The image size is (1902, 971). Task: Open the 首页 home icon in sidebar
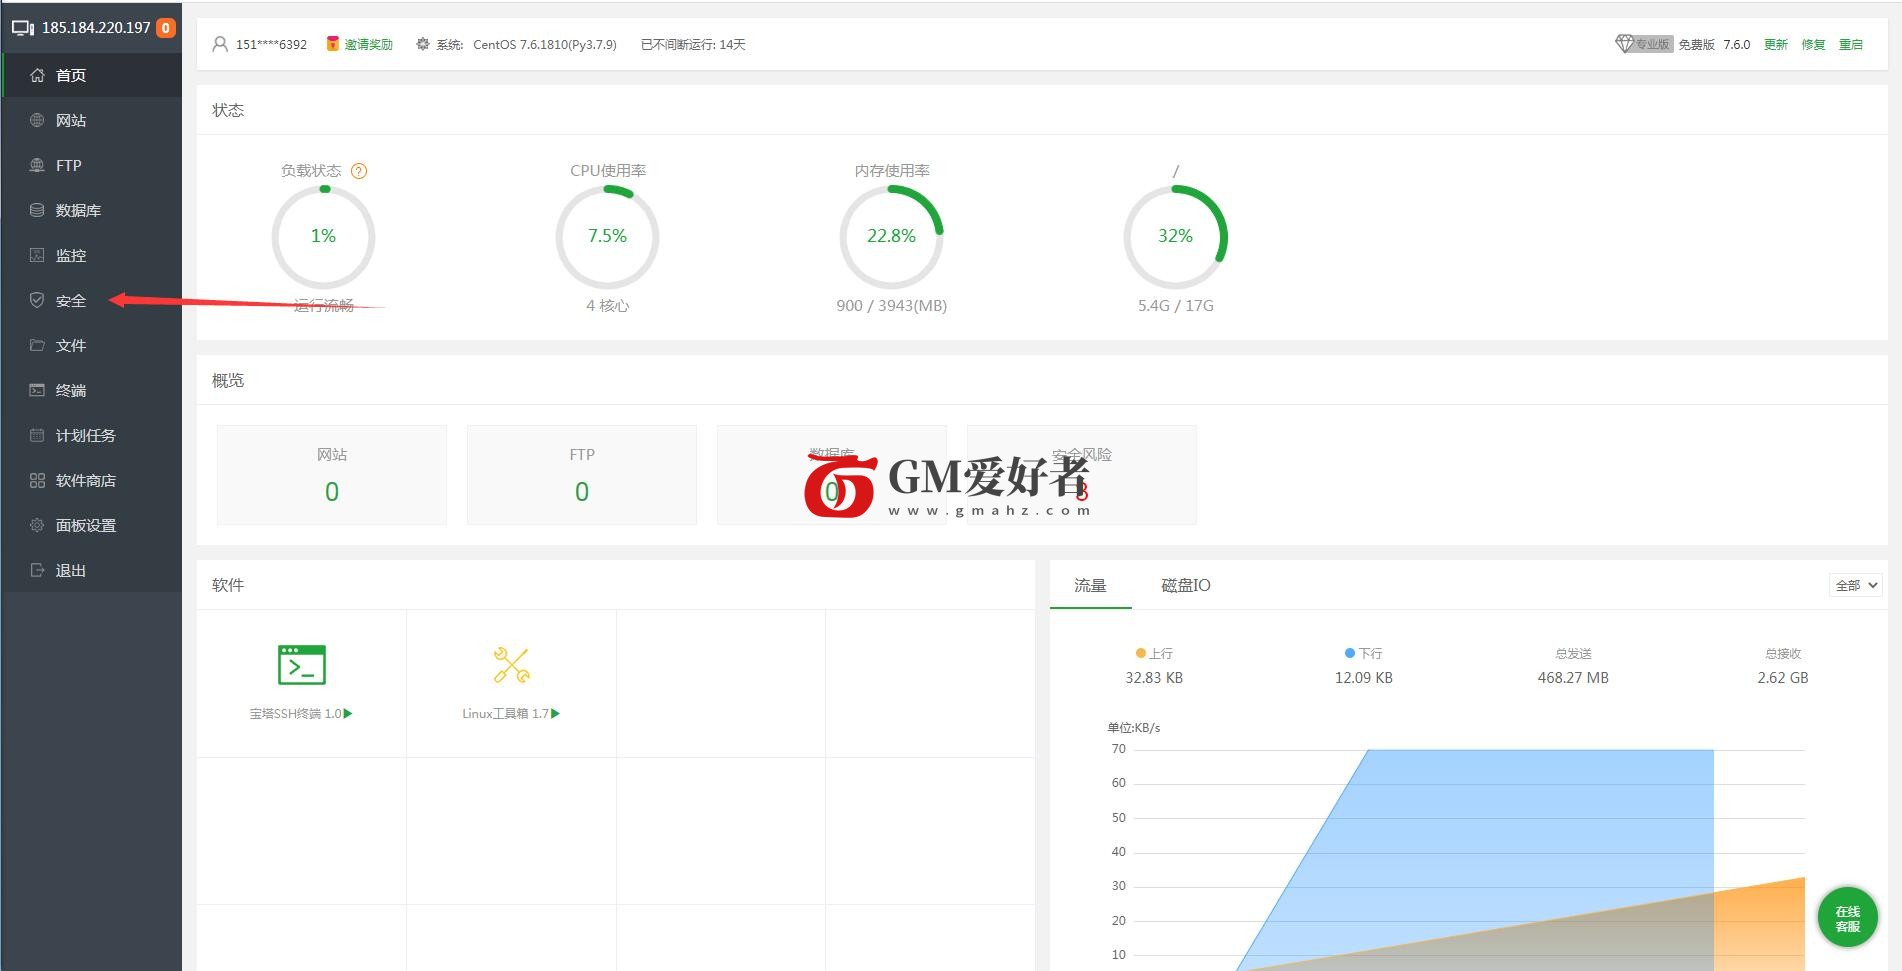[x=37, y=75]
